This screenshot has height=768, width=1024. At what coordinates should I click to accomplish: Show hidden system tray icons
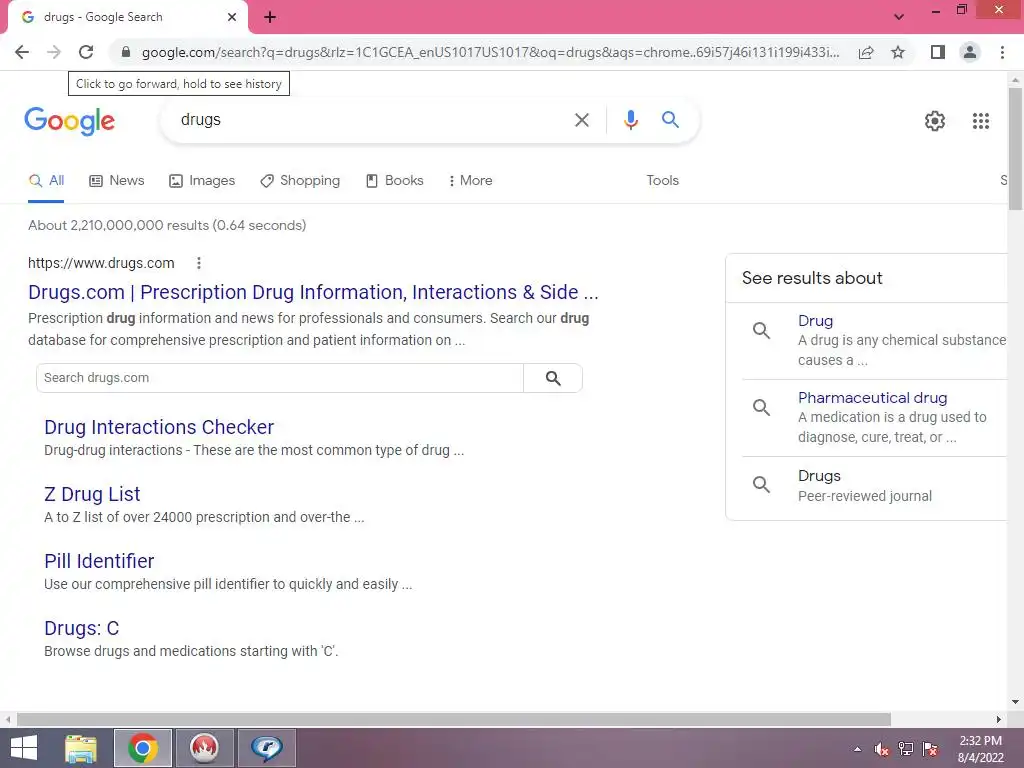click(x=857, y=749)
